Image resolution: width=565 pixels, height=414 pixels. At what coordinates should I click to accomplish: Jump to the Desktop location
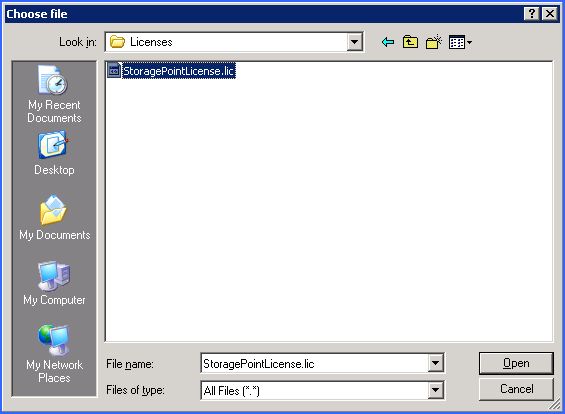[54, 153]
